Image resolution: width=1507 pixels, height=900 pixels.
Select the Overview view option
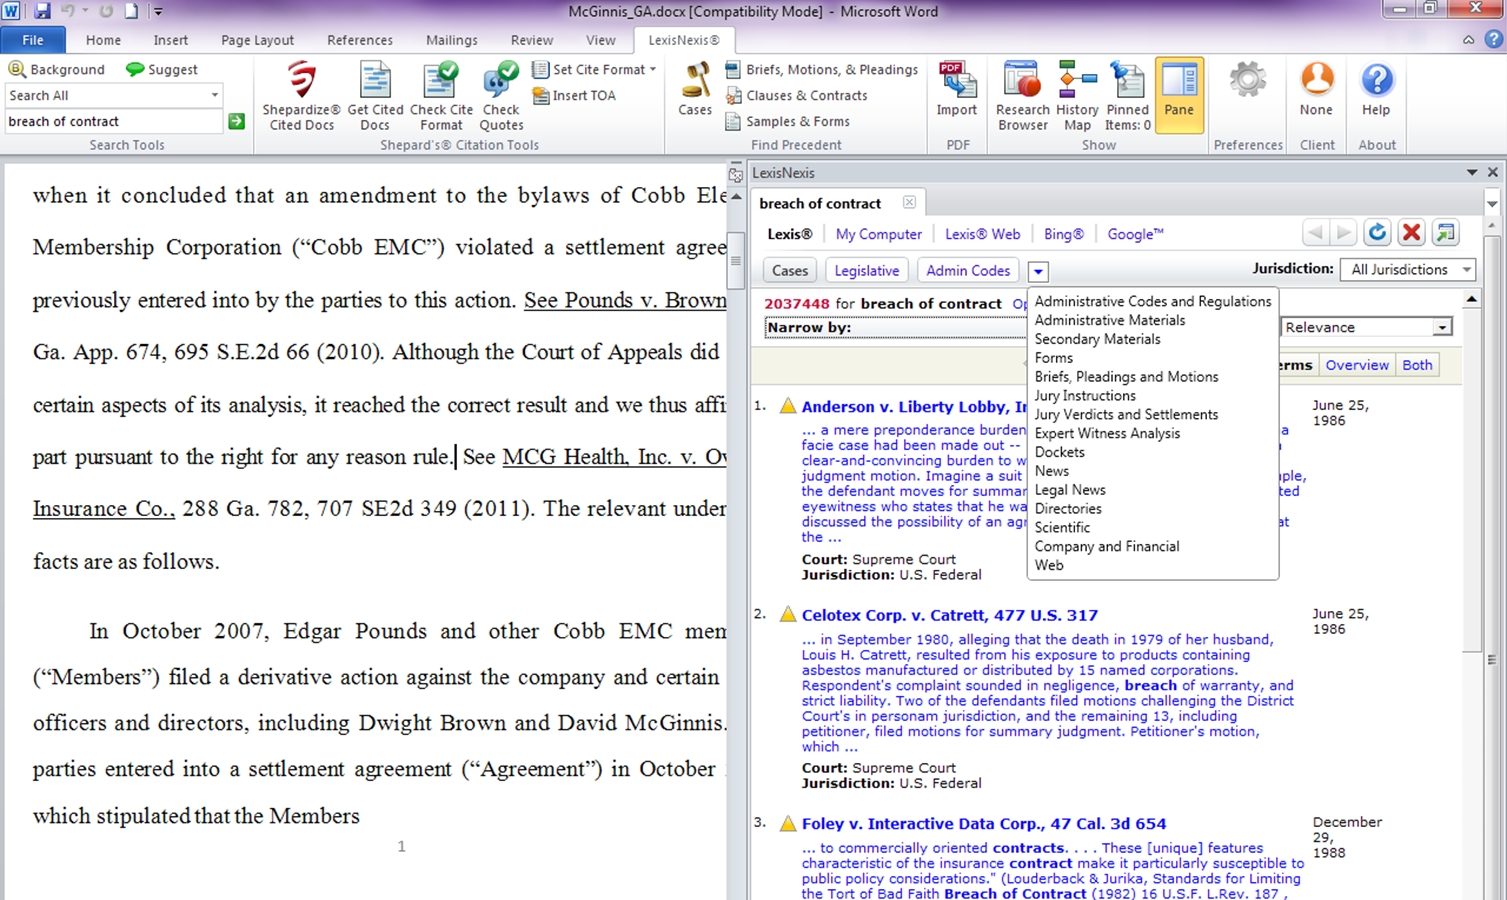click(x=1356, y=365)
